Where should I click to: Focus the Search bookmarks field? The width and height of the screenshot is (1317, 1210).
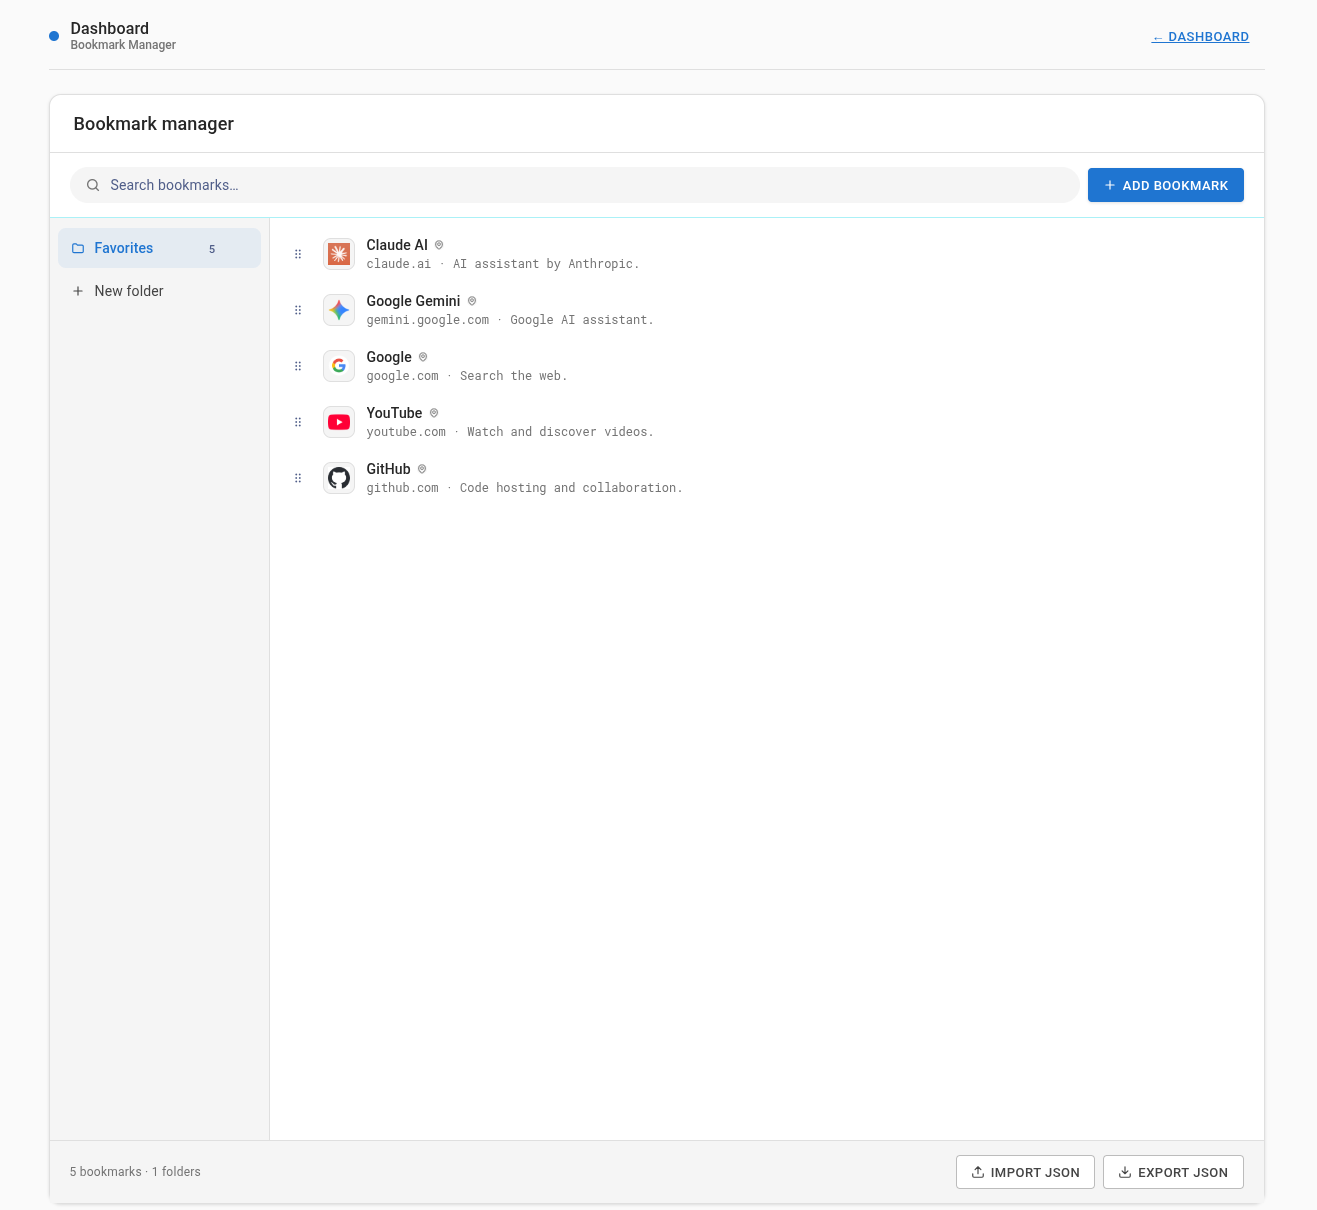[x=575, y=185]
